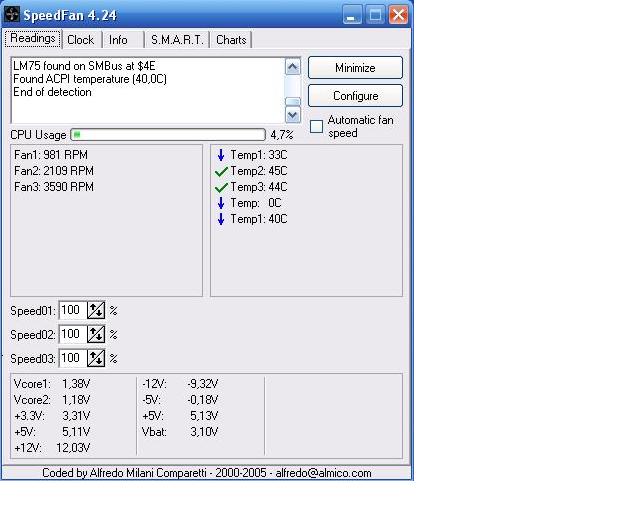
Task: Click the Speed02 up/down spinner arrows
Action: 96,335
